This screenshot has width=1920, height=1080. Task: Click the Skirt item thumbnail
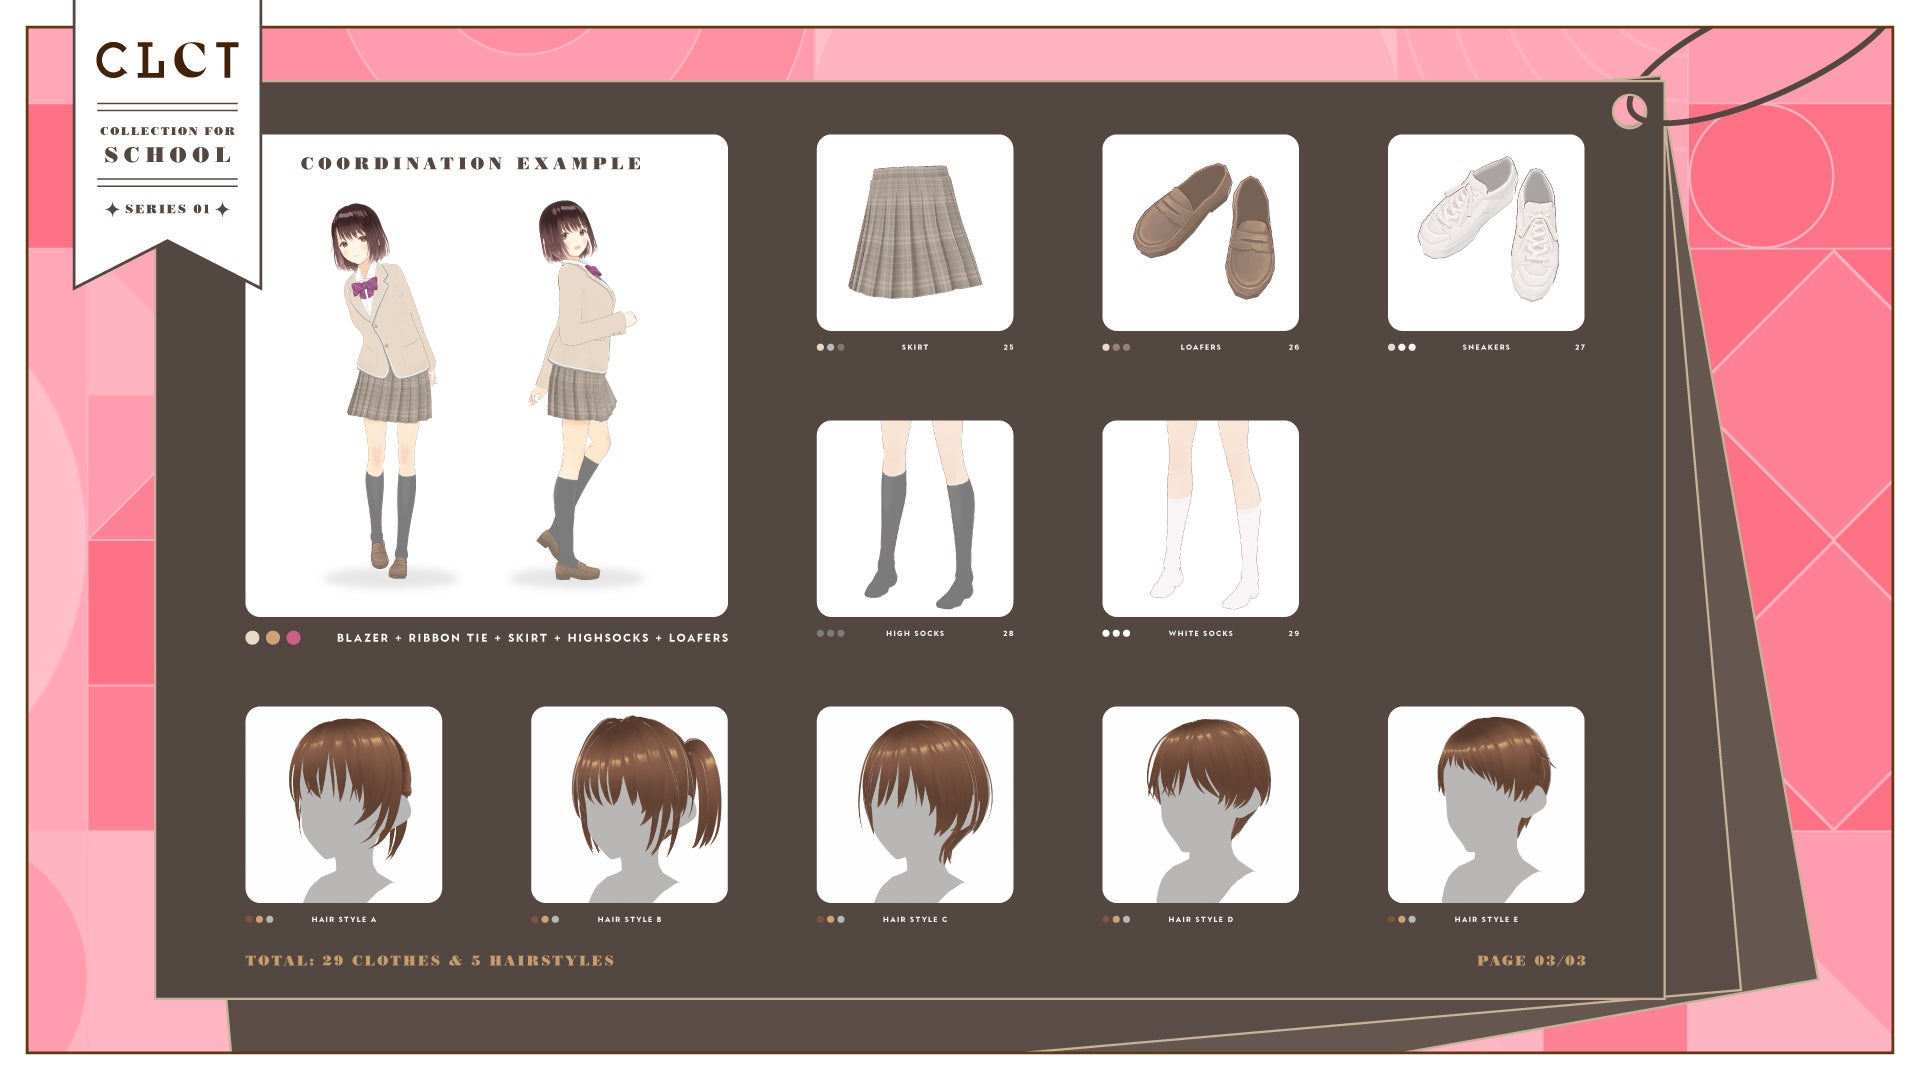(914, 232)
